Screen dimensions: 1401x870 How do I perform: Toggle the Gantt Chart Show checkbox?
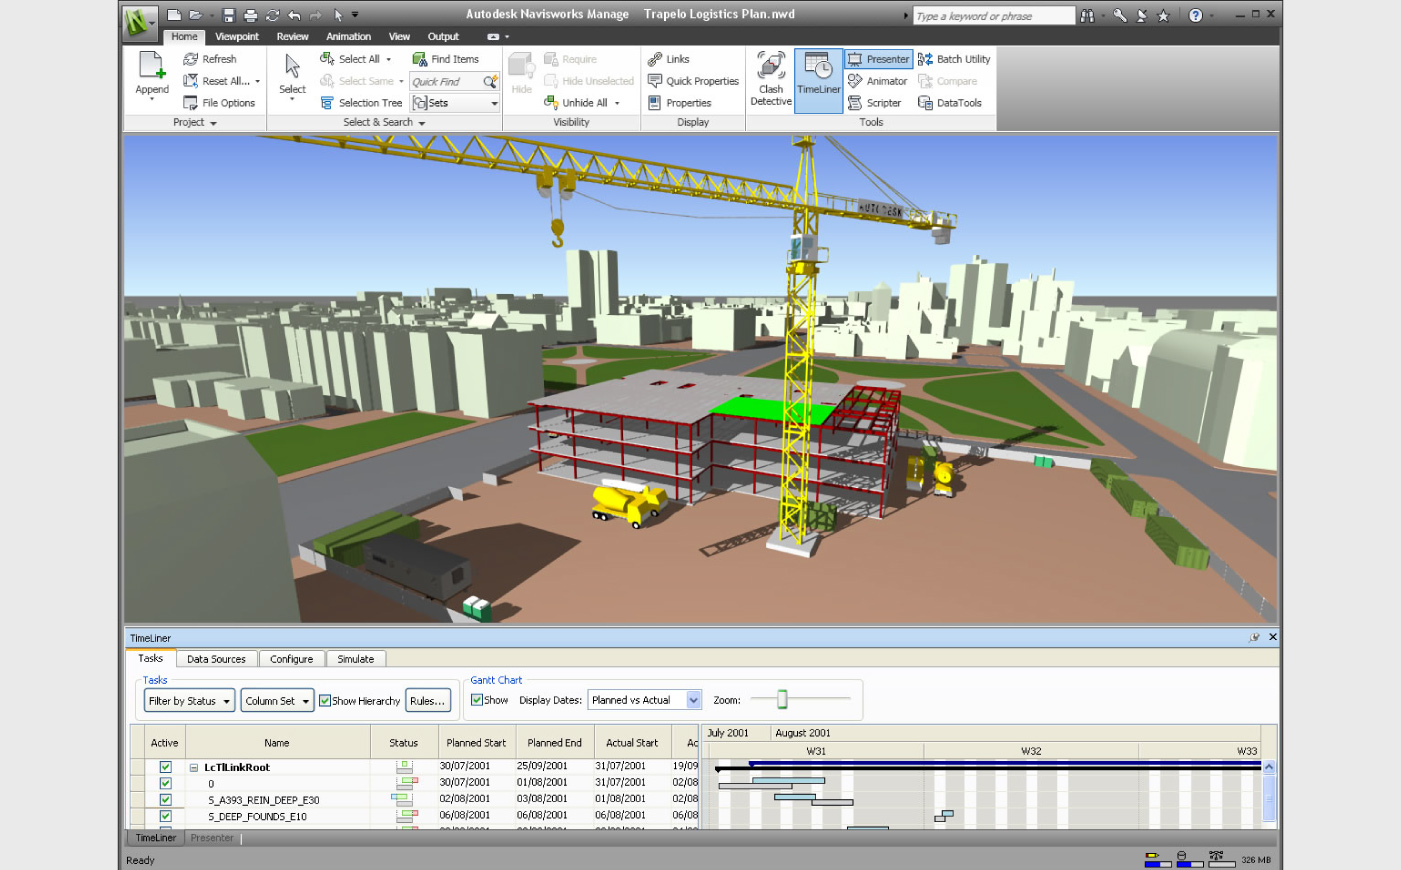tap(477, 700)
